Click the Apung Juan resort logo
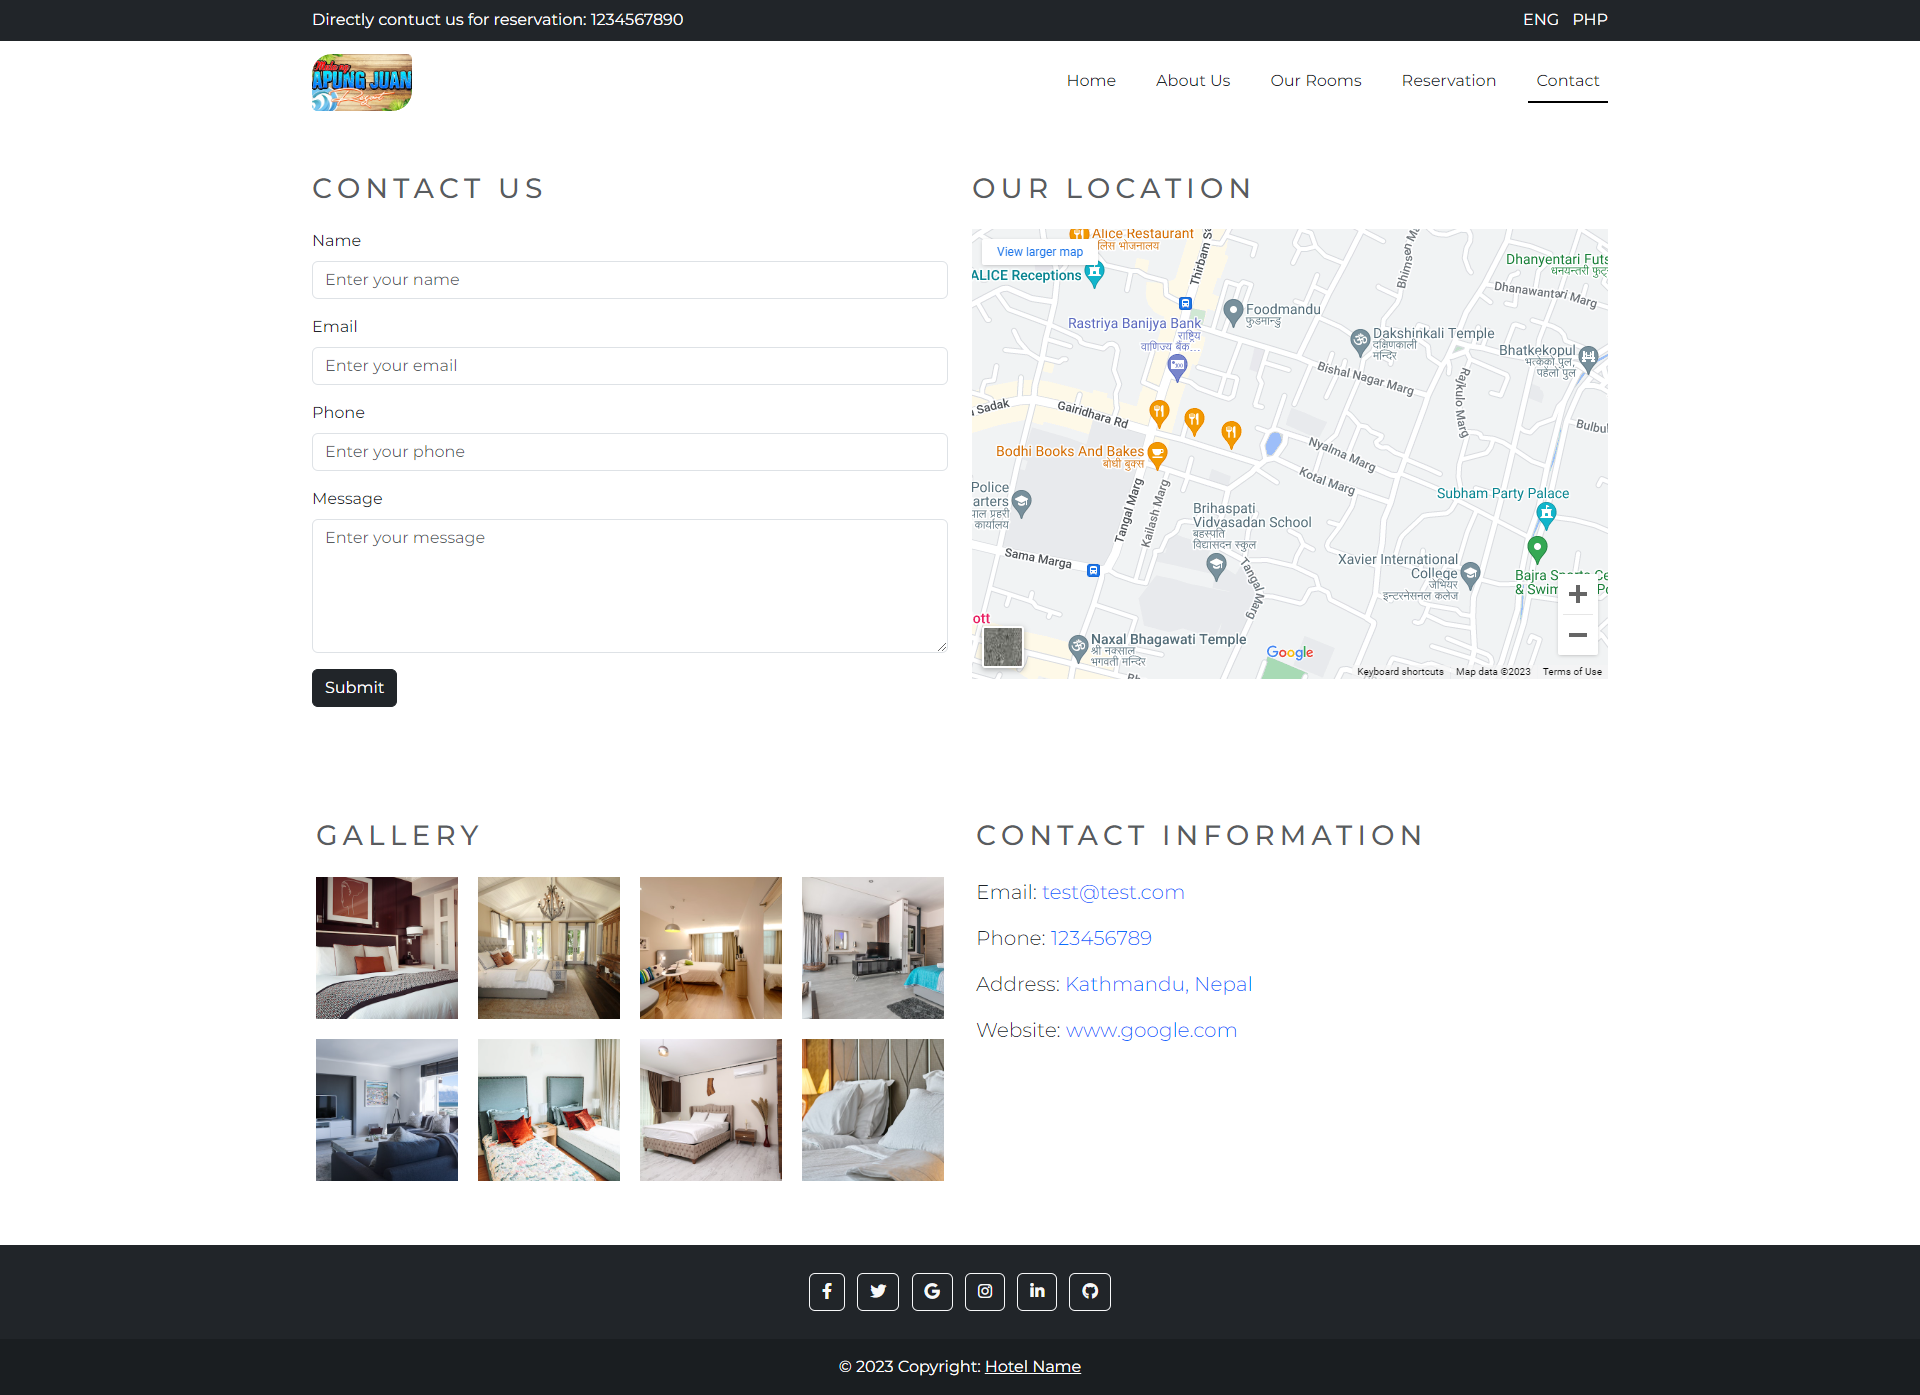The width and height of the screenshot is (1920, 1395). pyautogui.click(x=362, y=82)
